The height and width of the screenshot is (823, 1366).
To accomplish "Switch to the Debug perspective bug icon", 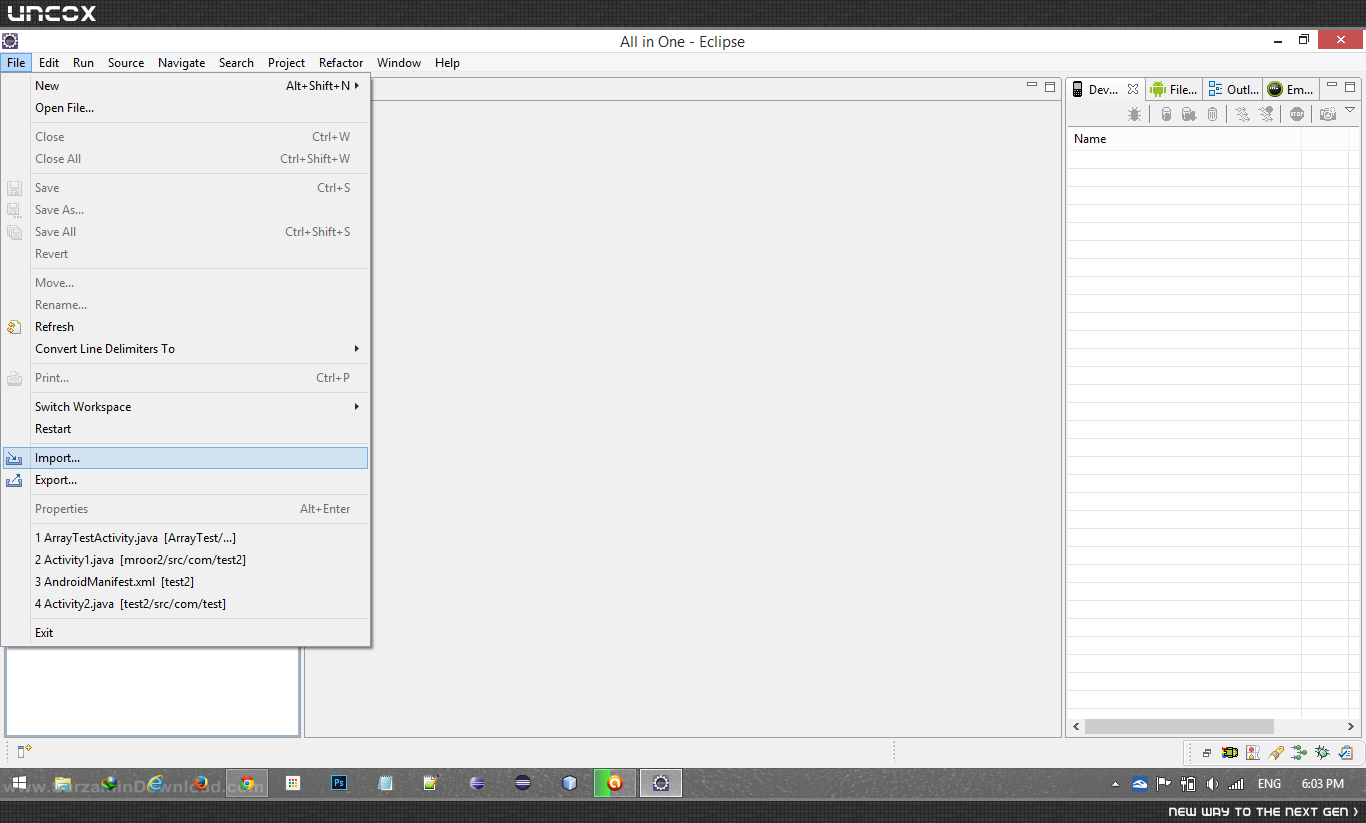I will [x=1322, y=753].
